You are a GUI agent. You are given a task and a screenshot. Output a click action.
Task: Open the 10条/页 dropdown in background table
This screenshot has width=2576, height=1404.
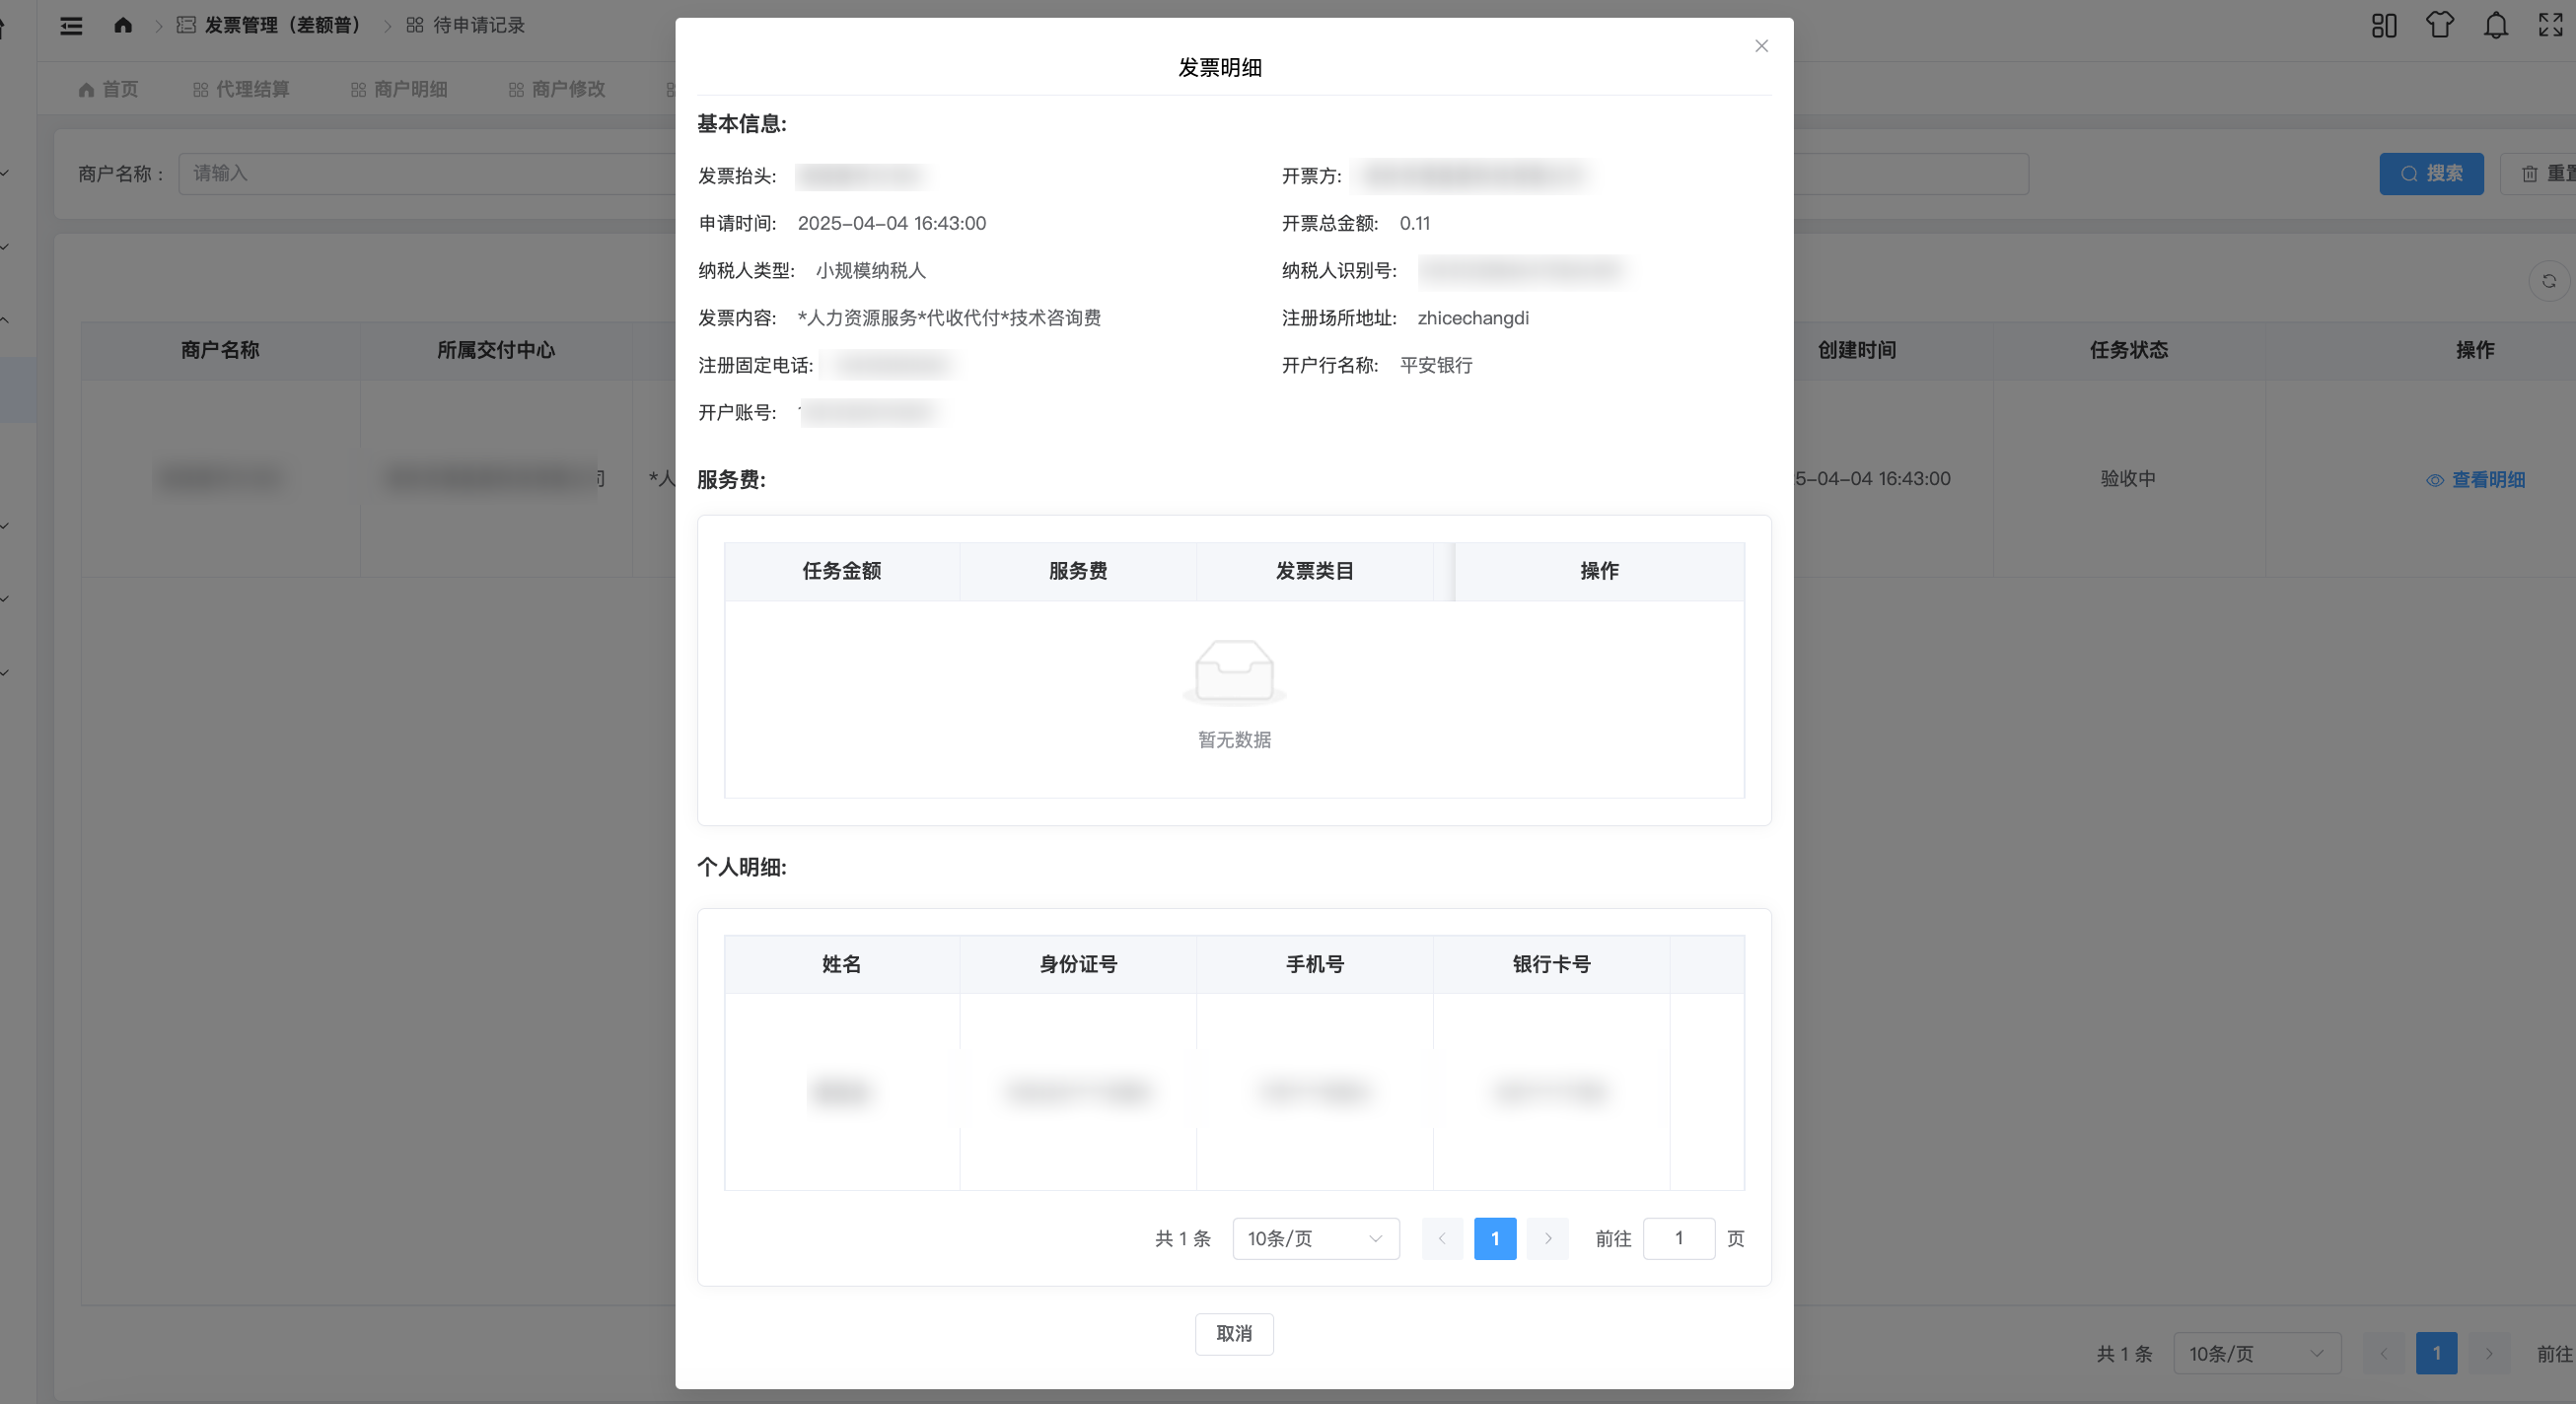tap(2256, 1353)
